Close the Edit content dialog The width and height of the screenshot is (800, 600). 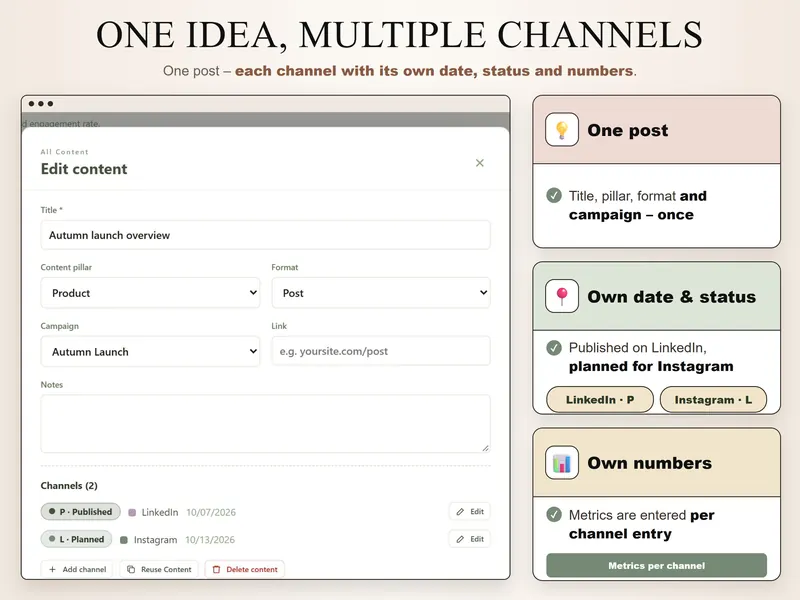(x=480, y=163)
